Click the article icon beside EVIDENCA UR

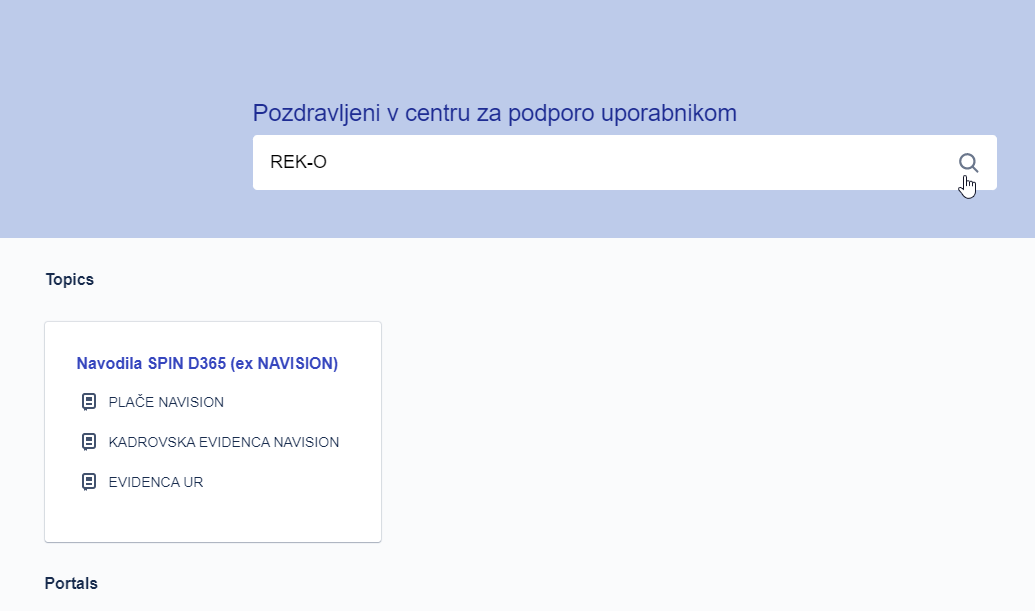pos(88,482)
